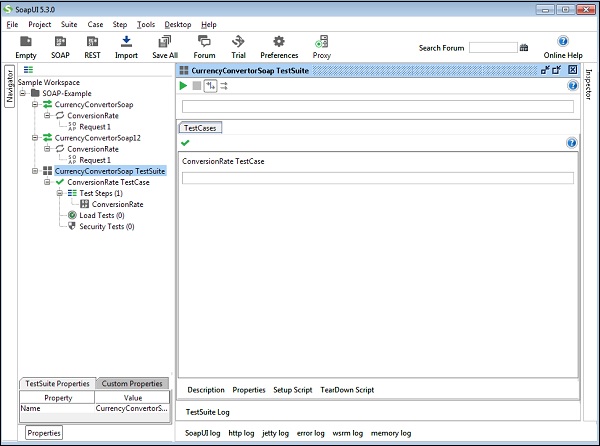Image resolution: width=600 pixels, height=446 pixels.
Task: Toggle parallel test case run mode
Action: point(224,86)
